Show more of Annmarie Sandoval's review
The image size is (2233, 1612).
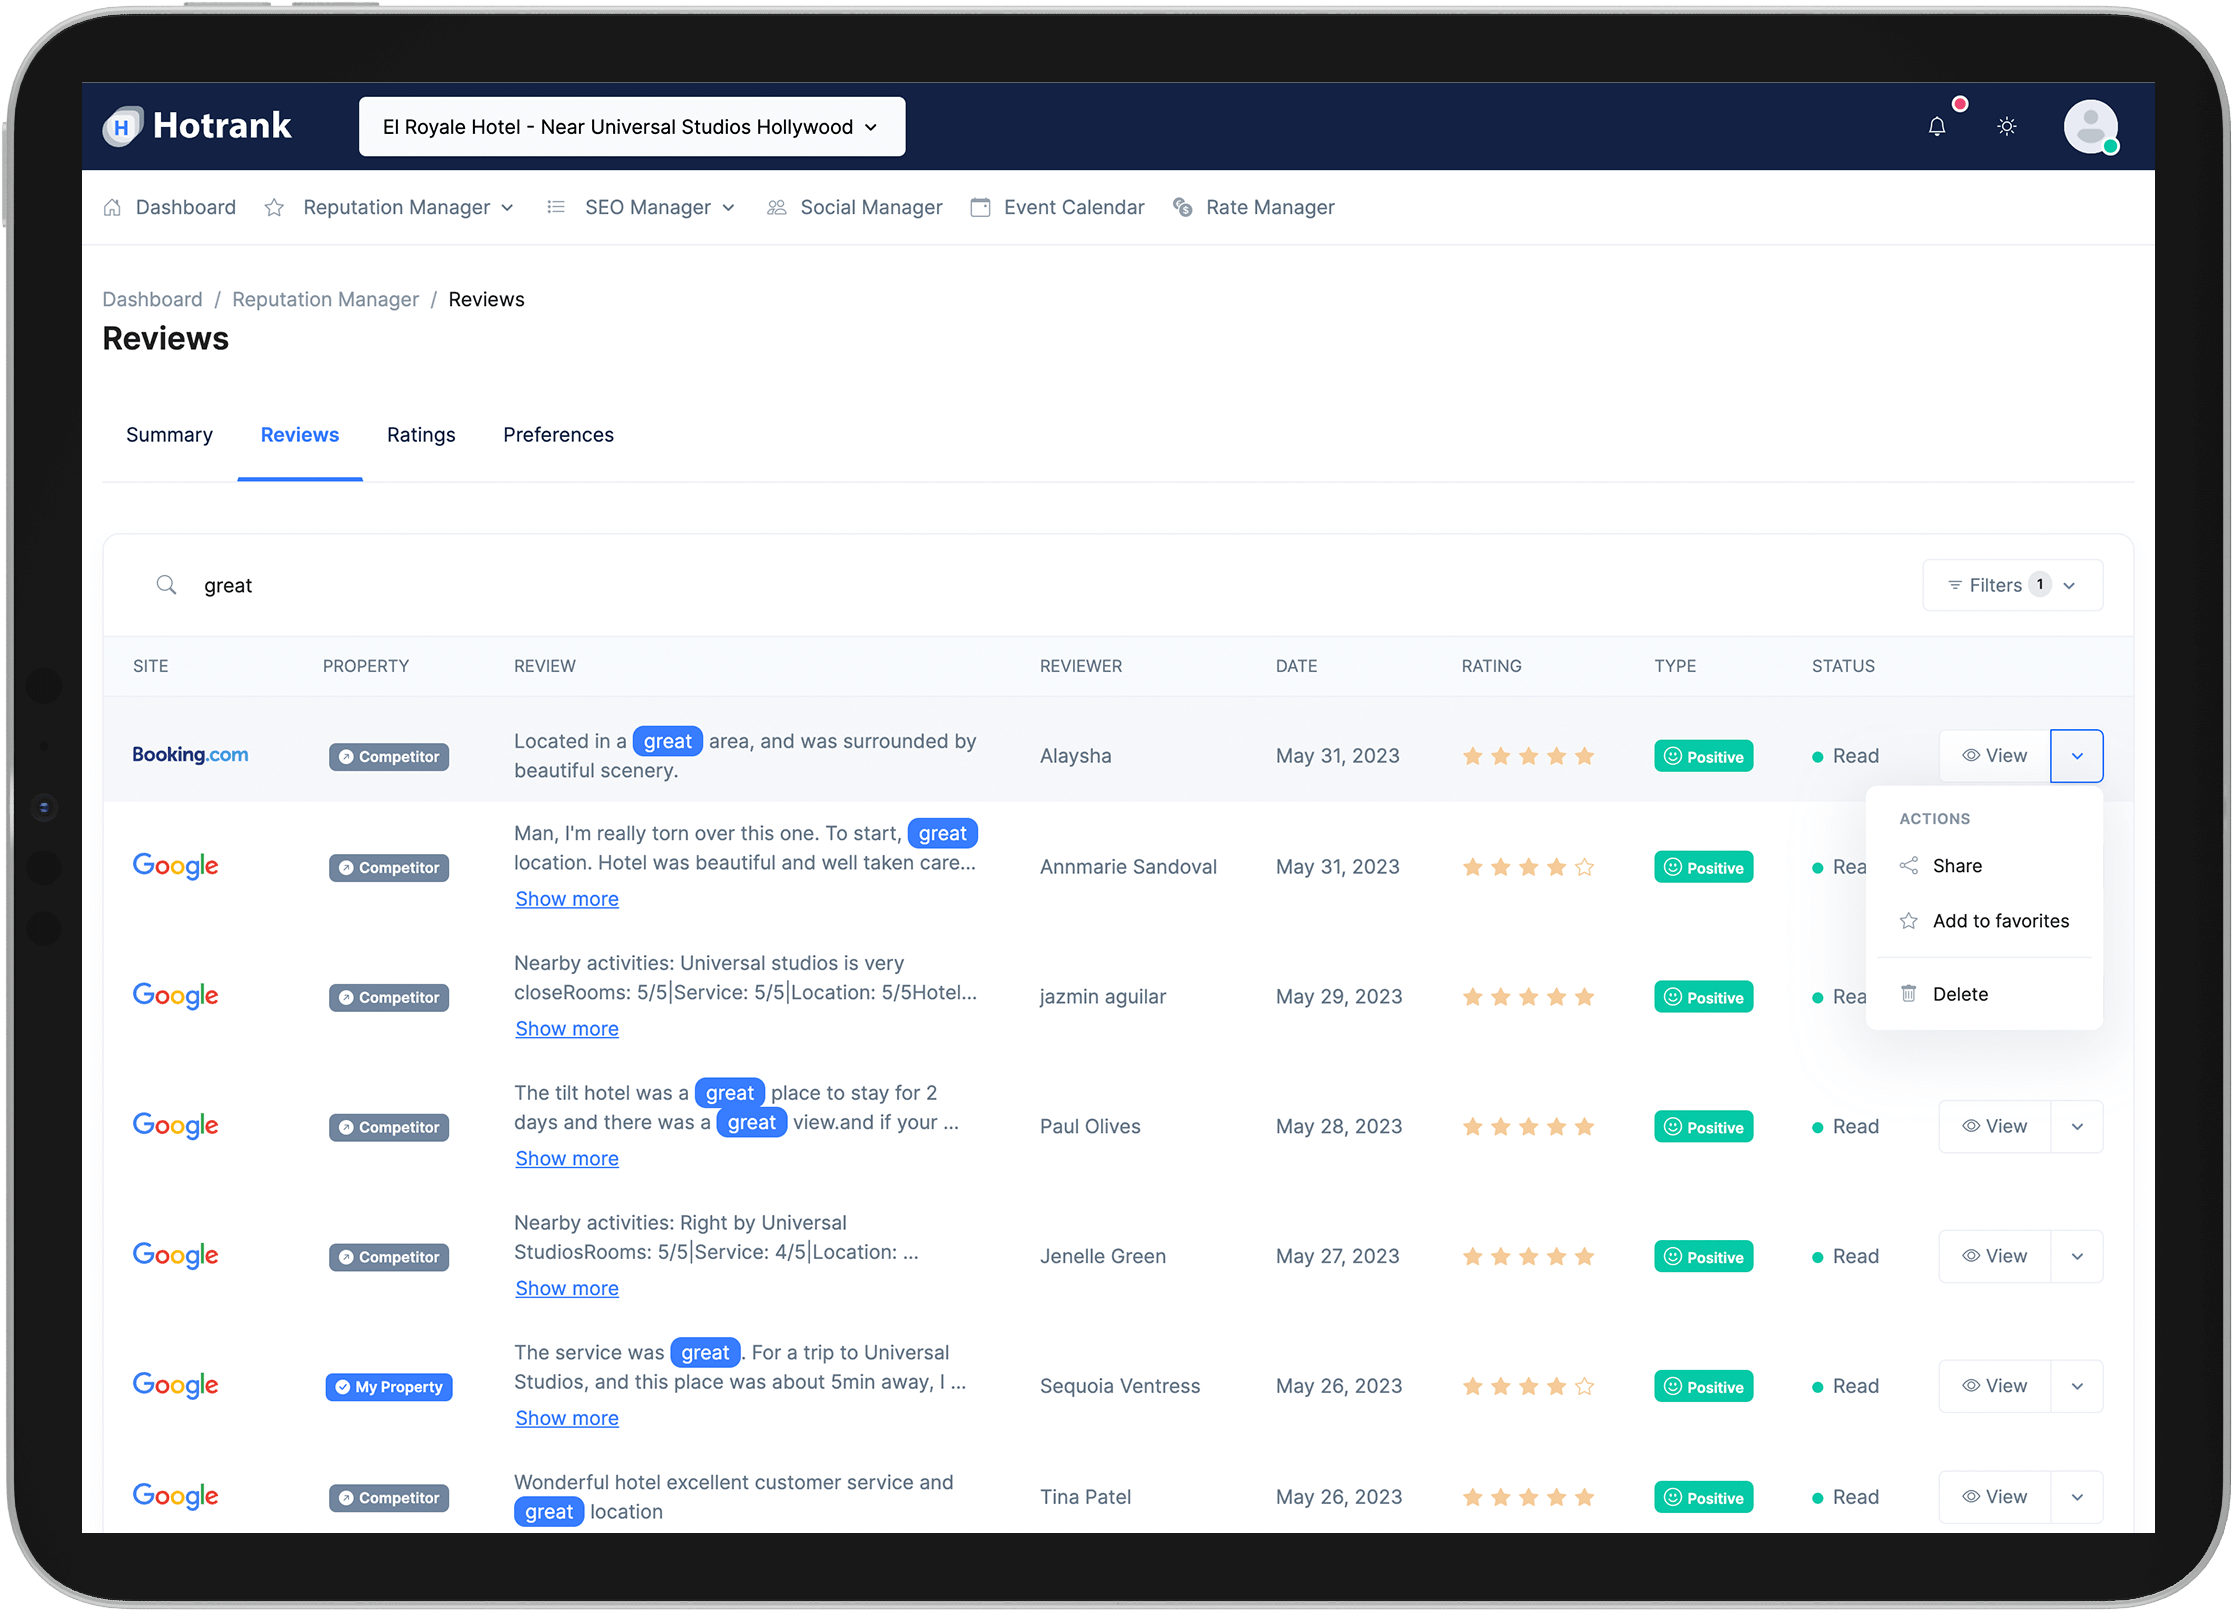(567, 899)
